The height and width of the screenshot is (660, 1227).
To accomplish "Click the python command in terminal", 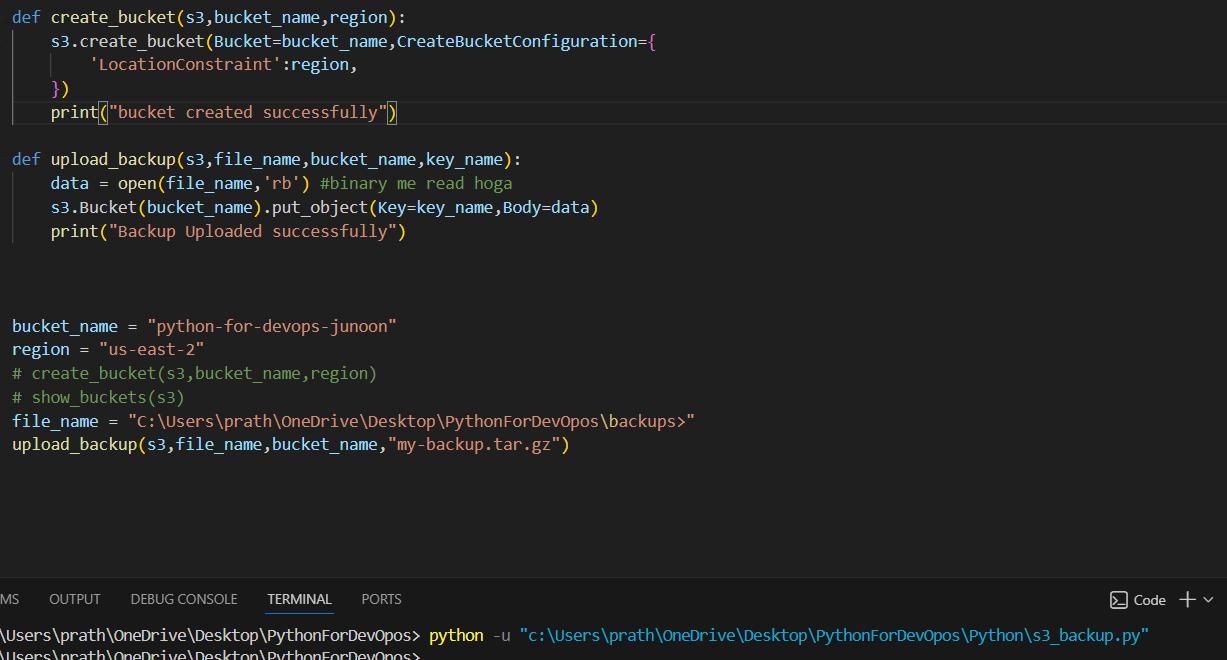I will coord(456,636).
